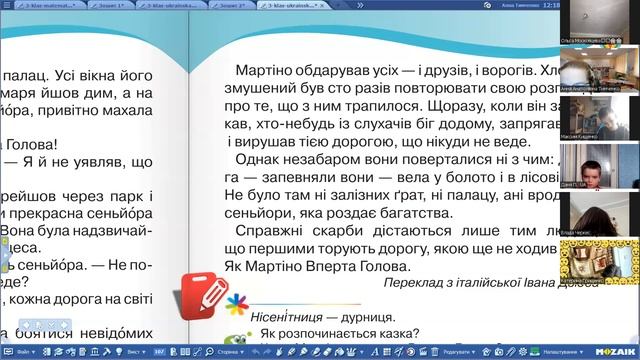Click the link connector icon

pos(198,351)
